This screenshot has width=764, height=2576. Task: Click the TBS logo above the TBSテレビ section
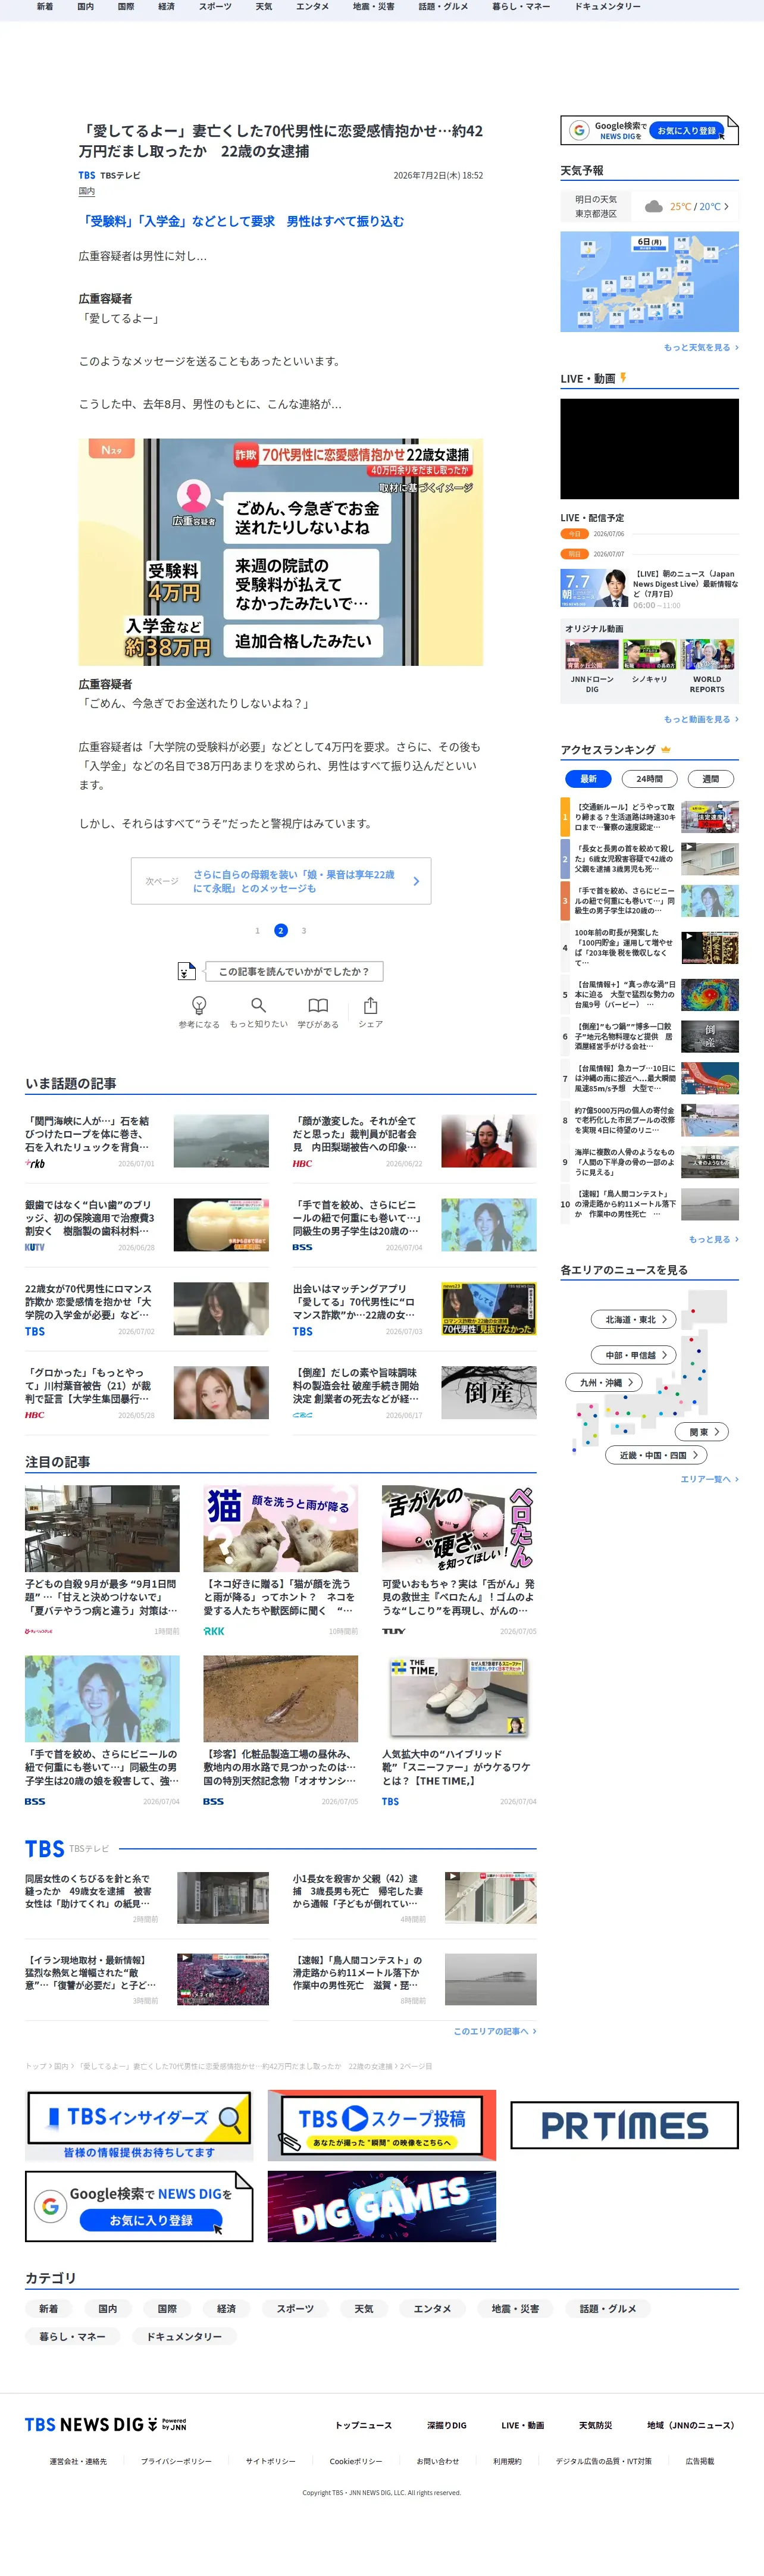45,1849
